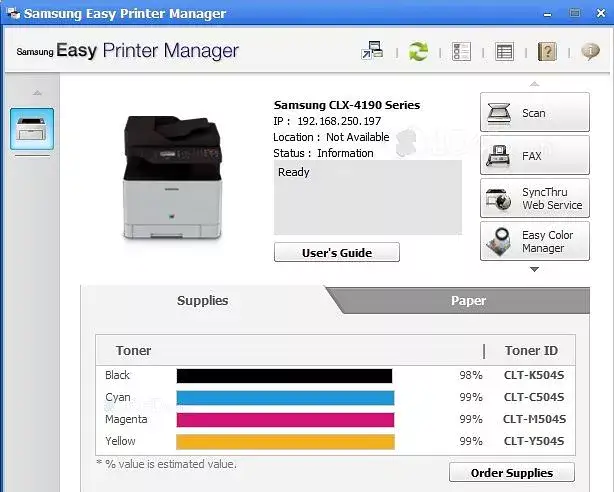This screenshot has width=614, height=492.
Task: Open the About info bubble icon
Action: pos(590,51)
